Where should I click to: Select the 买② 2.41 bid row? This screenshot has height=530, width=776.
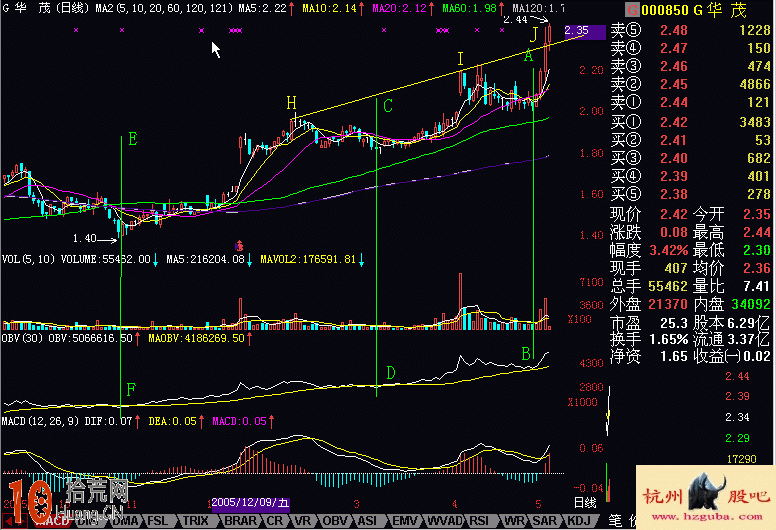point(690,140)
